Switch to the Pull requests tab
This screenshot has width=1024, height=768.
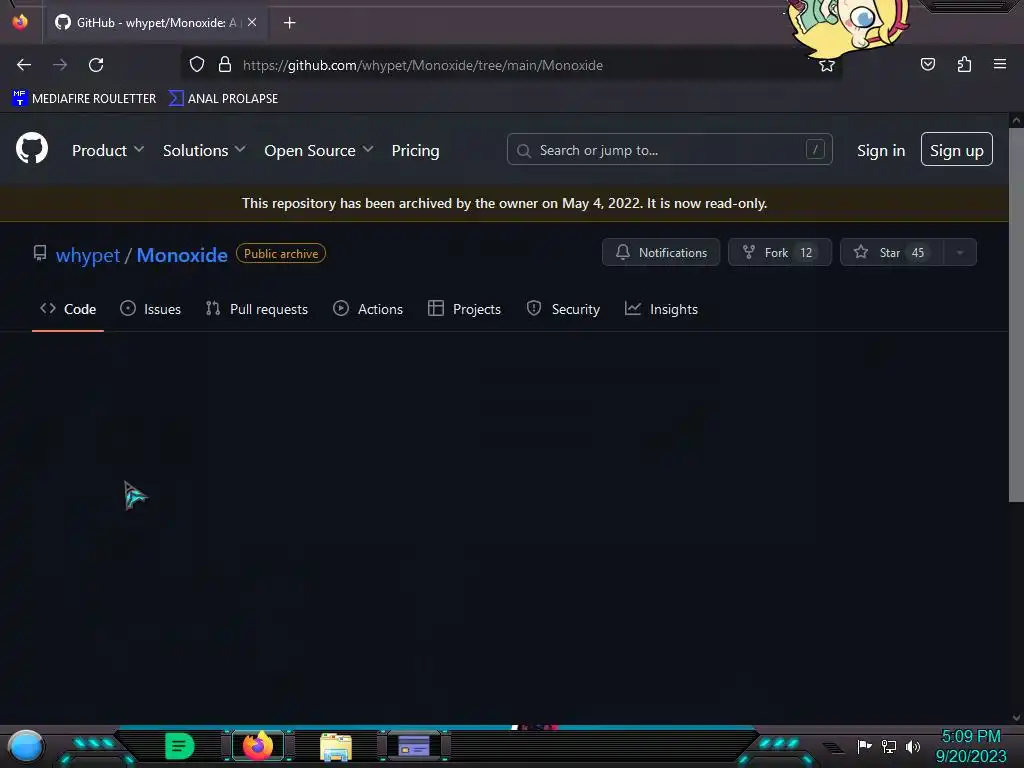point(257,309)
